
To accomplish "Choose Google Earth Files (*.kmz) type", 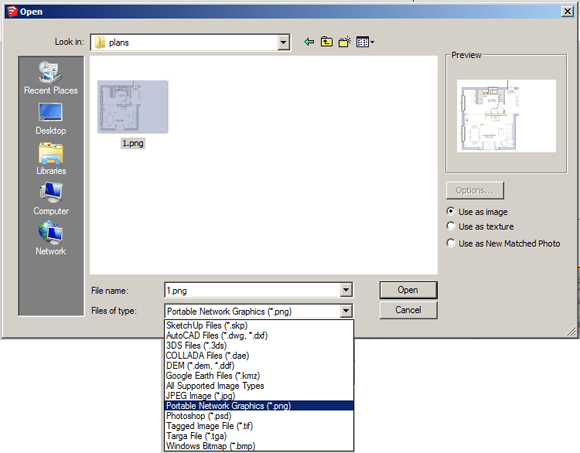I will click(x=259, y=376).
